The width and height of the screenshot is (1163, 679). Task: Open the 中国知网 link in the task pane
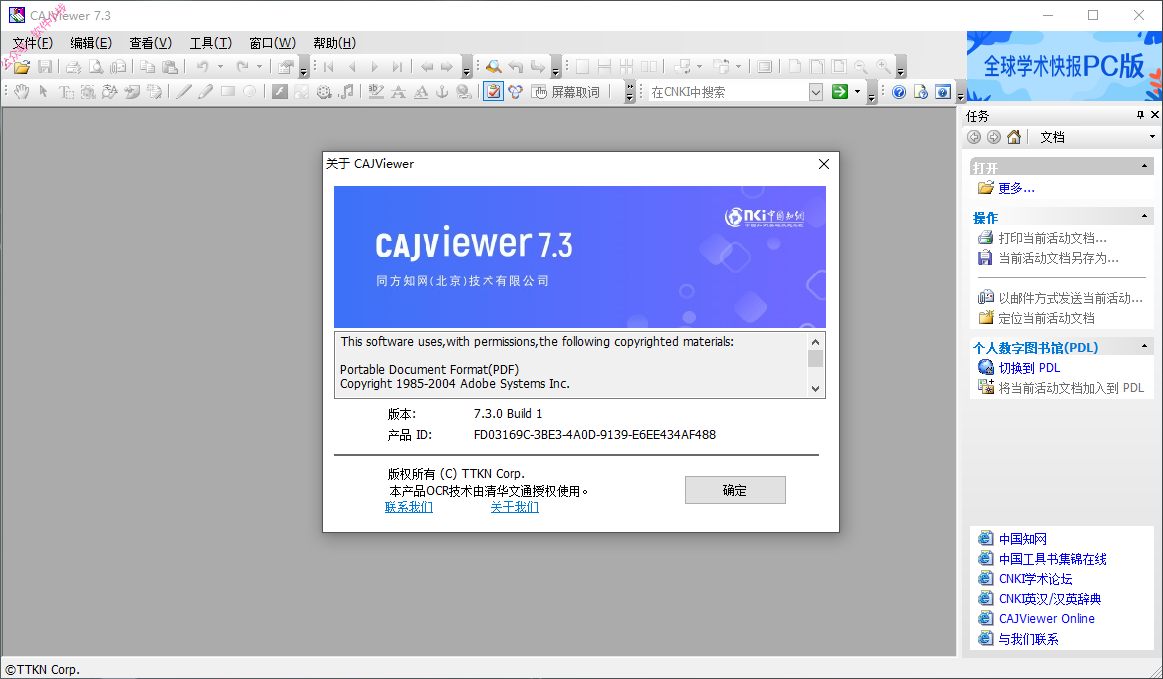point(1023,539)
